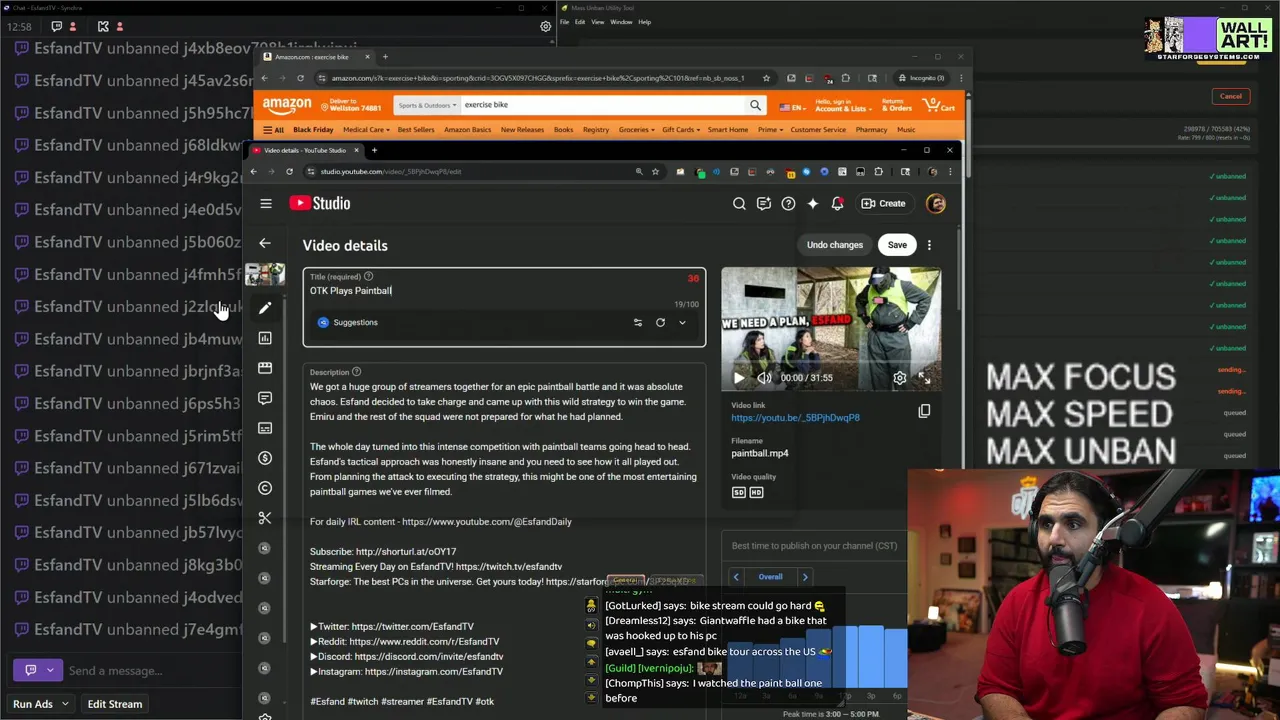Open search in YouTube Studio header
The height and width of the screenshot is (720, 1280).
pyautogui.click(x=739, y=203)
